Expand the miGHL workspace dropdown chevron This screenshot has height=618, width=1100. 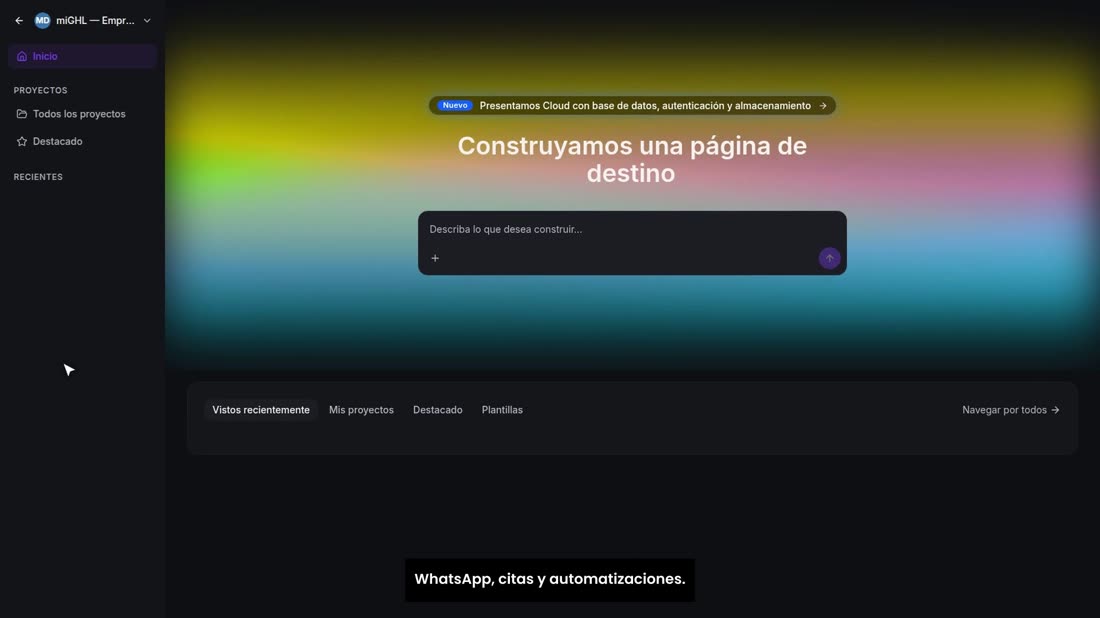point(147,21)
